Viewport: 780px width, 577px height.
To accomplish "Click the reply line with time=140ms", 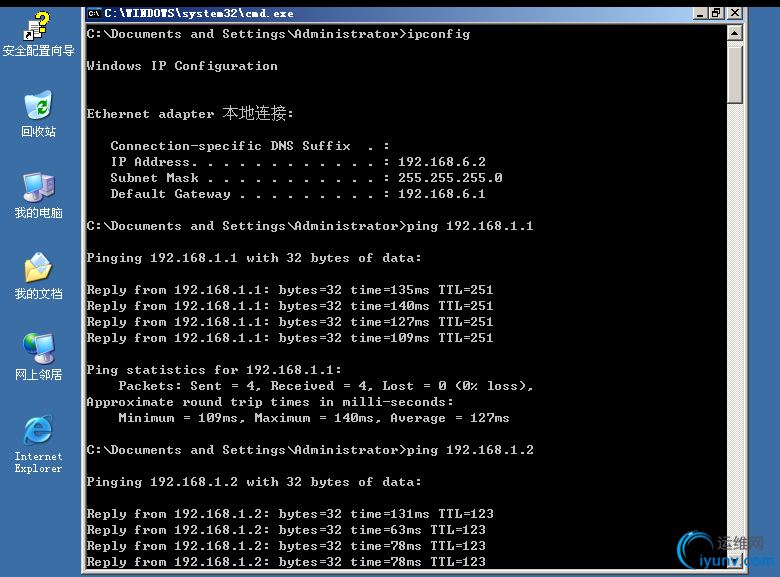I will 290,305.
